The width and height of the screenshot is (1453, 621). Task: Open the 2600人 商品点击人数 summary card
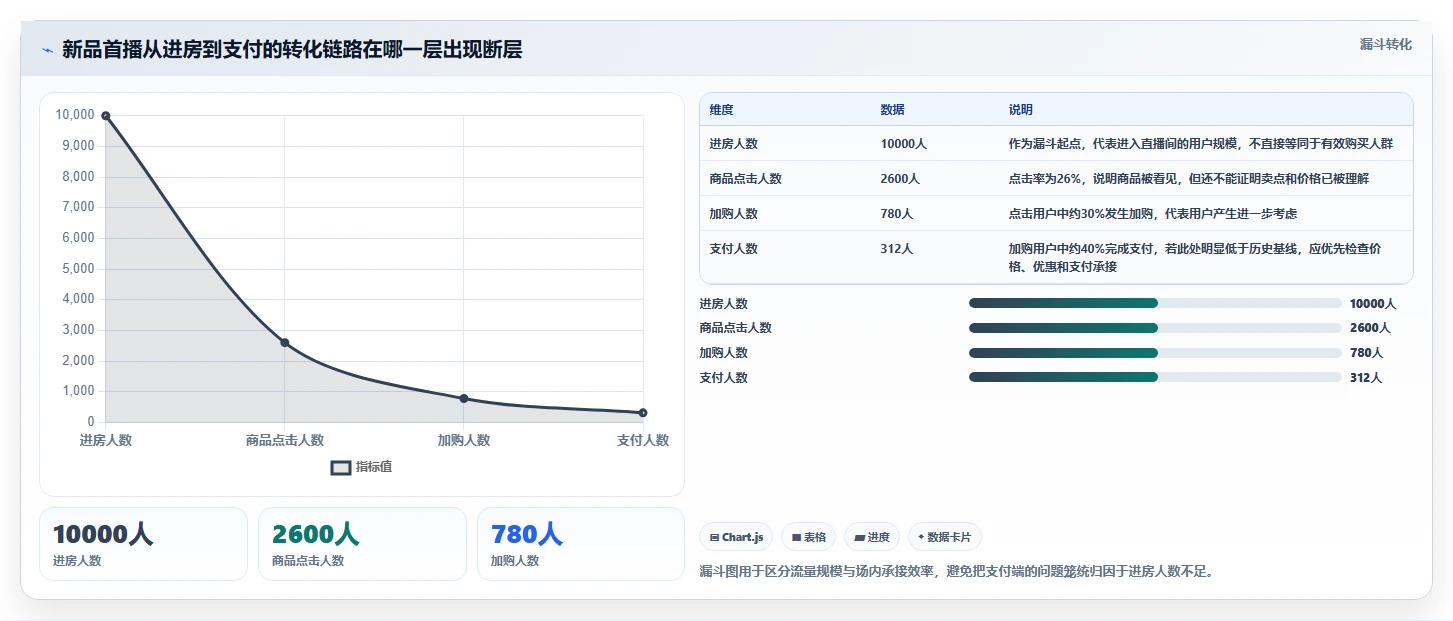(x=362, y=544)
